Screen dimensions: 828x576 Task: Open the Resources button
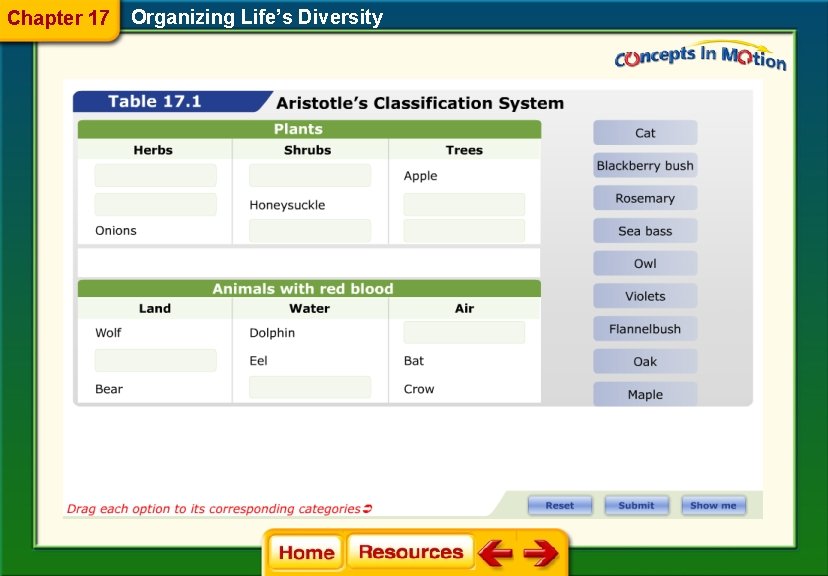(410, 552)
